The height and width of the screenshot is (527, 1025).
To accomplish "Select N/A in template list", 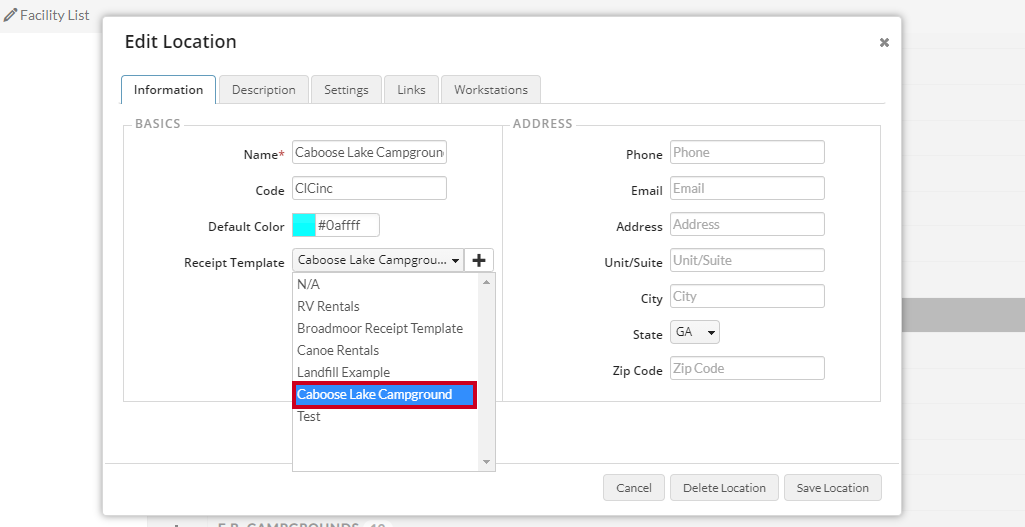I will click(386, 284).
